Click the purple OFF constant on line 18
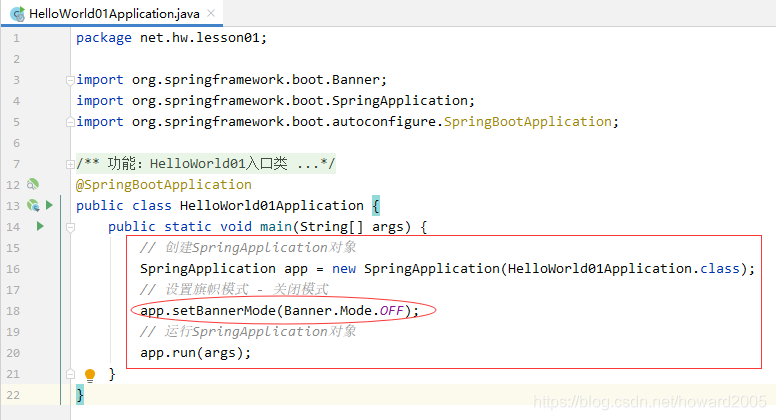The width and height of the screenshot is (776, 420). pos(391,311)
